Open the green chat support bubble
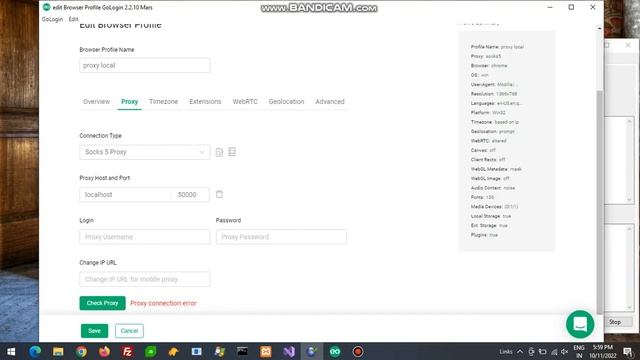This screenshot has width=640, height=360. pos(580,324)
